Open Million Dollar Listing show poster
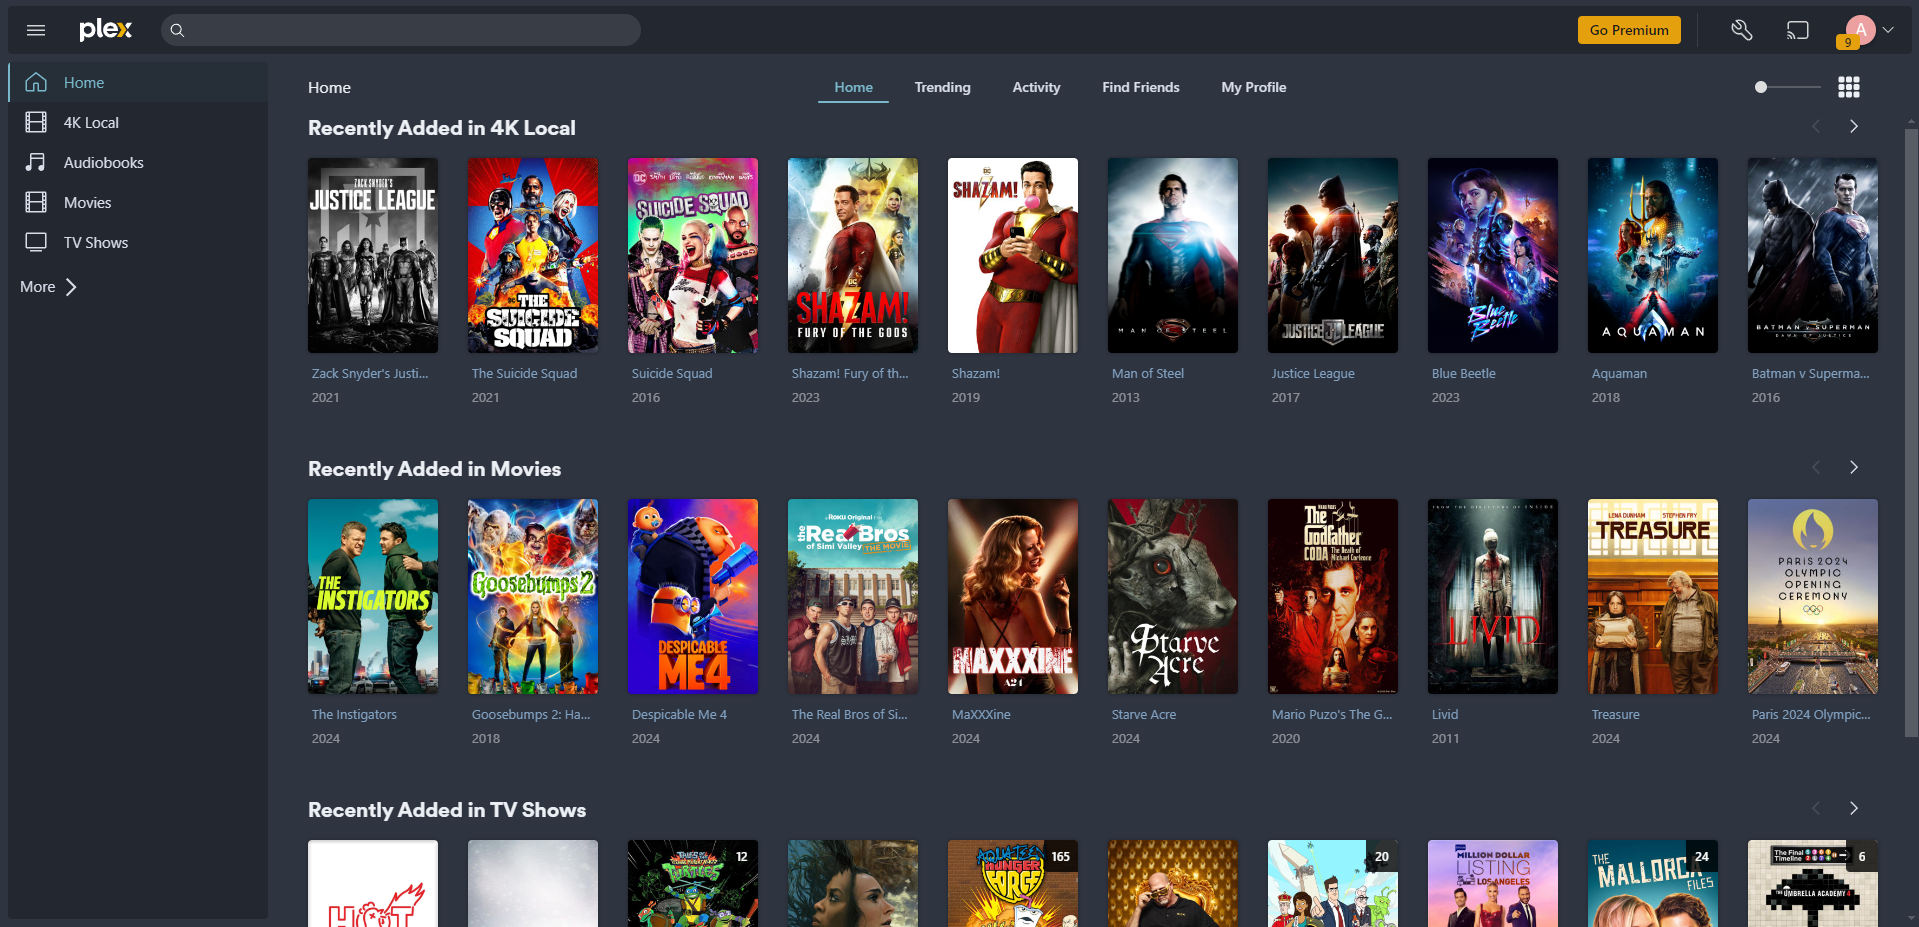Screen dimensions: 1919x927 [x=1493, y=883]
